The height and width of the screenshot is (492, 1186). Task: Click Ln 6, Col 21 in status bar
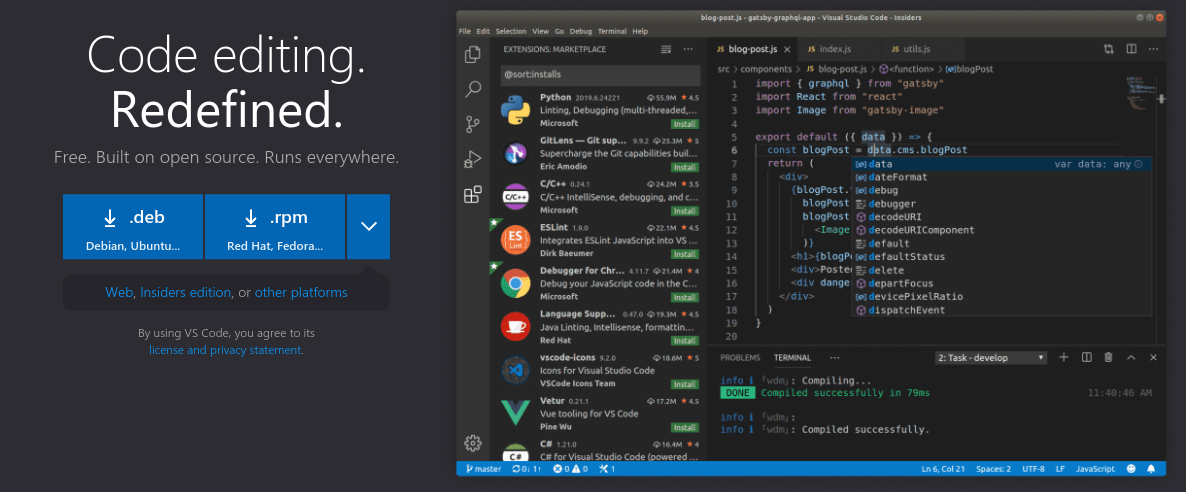tap(941, 469)
